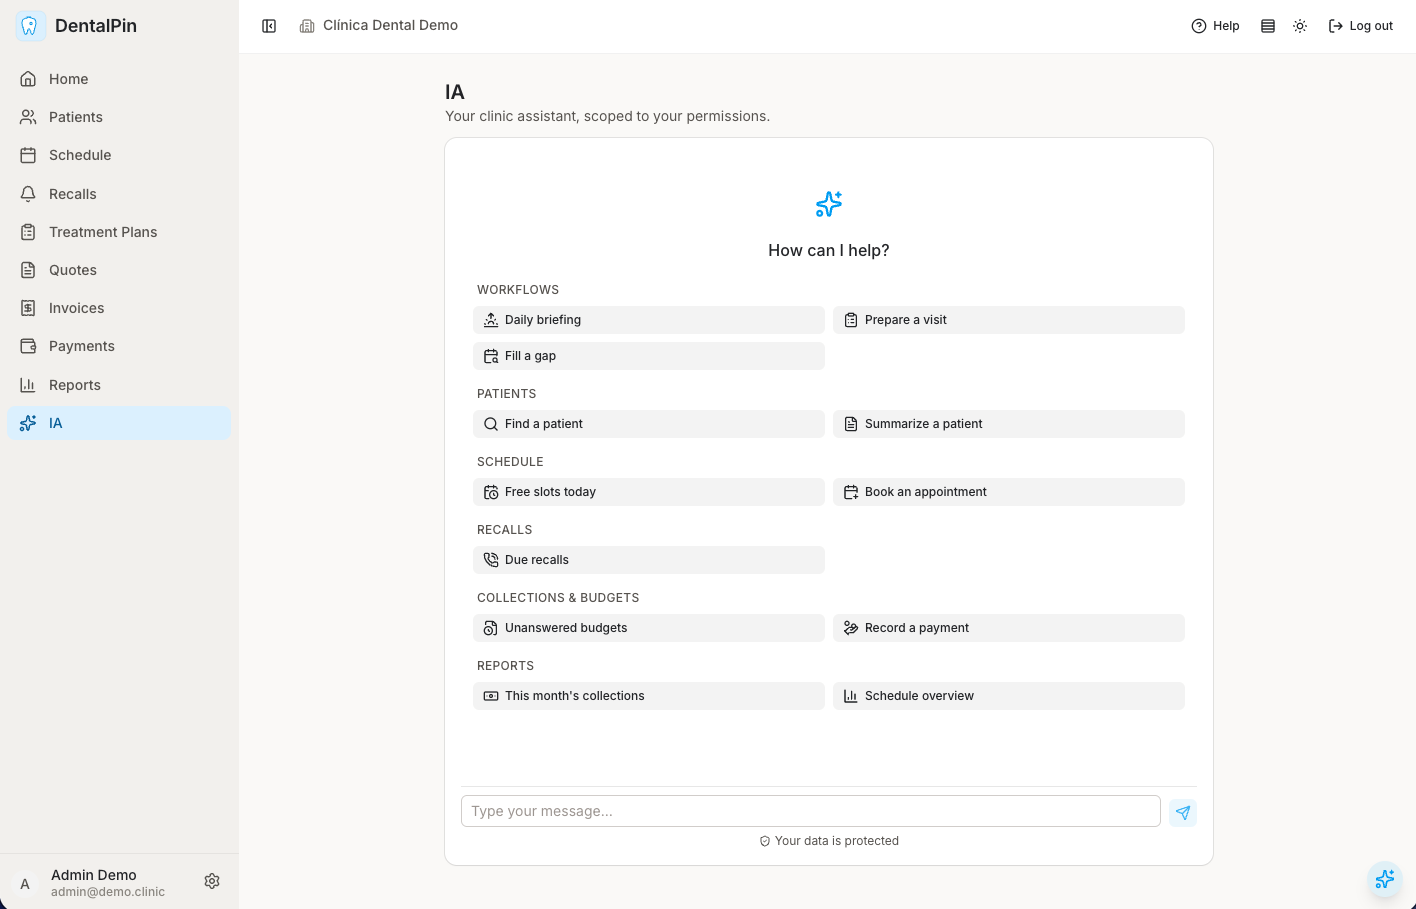This screenshot has height=909, width=1416.
Task: Choose the Book an appointment suggestion
Action: (1009, 492)
